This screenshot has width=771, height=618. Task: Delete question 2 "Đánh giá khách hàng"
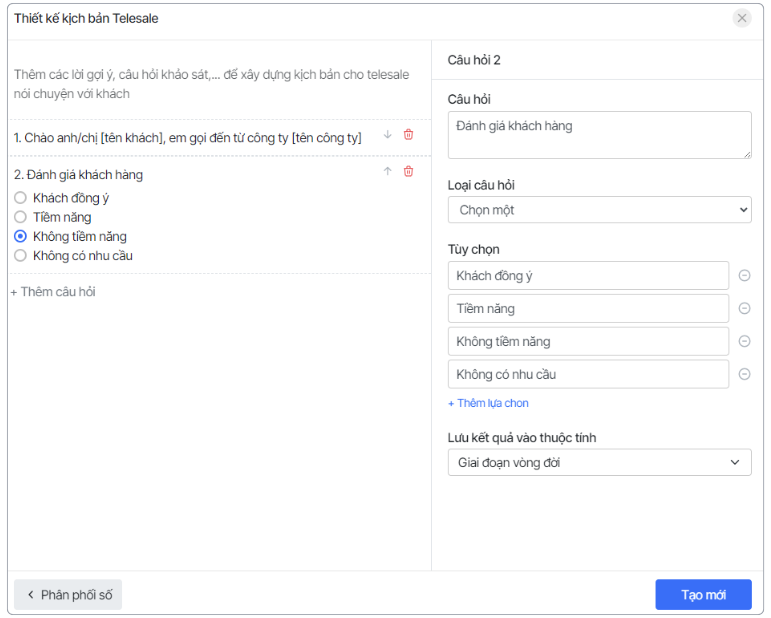[x=408, y=172]
